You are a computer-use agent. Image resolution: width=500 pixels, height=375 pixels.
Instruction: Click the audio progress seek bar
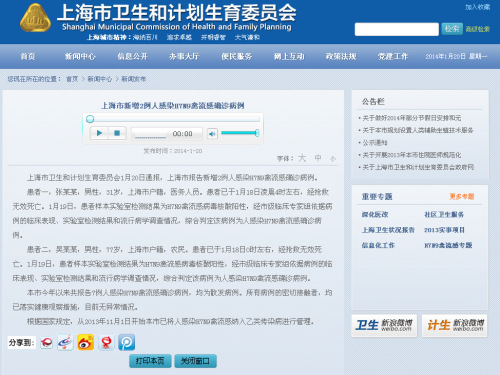(x=173, y=119)
